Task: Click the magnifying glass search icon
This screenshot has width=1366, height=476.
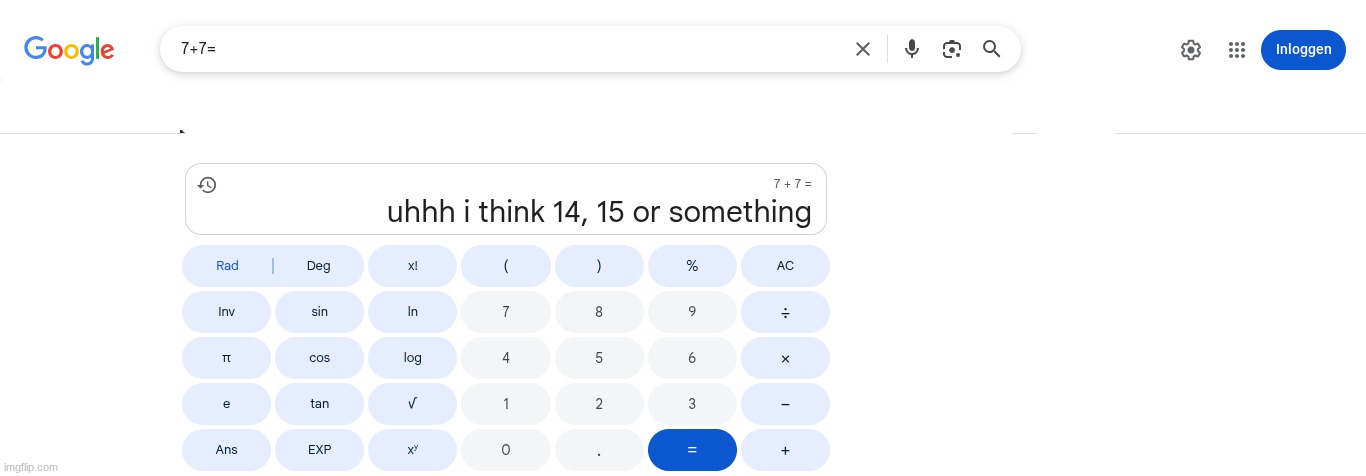Action: point(991,49)
